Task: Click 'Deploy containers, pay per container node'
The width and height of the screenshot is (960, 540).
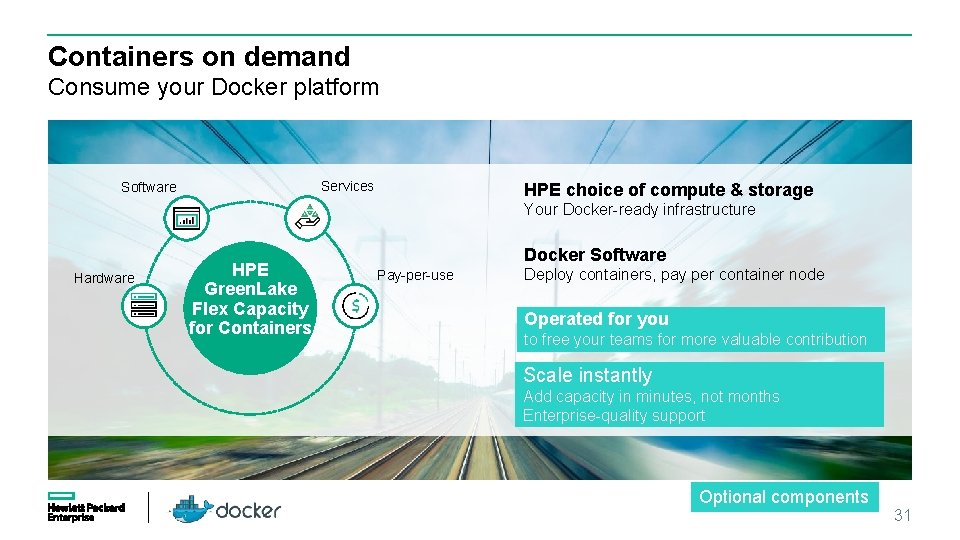Action: [674, 274]
